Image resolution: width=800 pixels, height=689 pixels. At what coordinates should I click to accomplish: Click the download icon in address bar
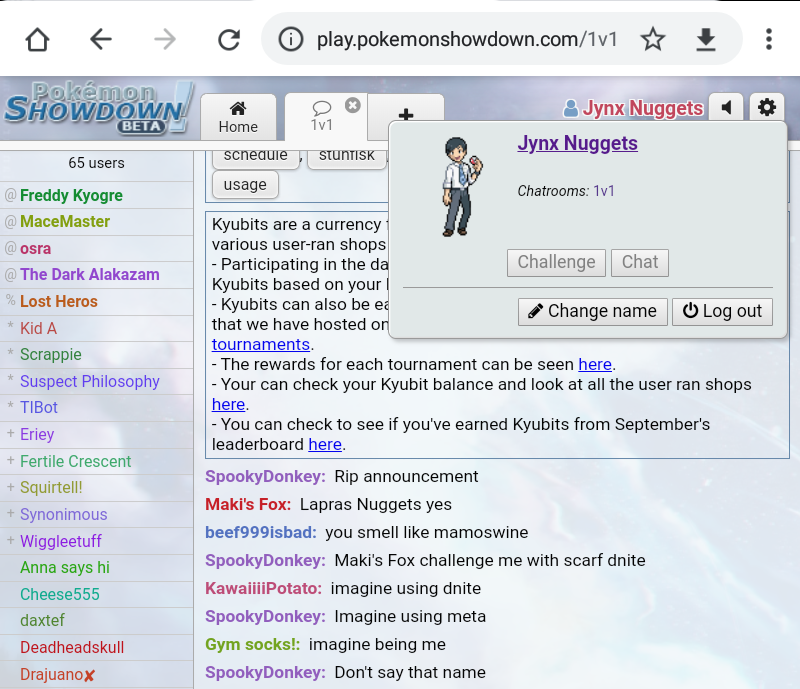(x=706, y=39)
